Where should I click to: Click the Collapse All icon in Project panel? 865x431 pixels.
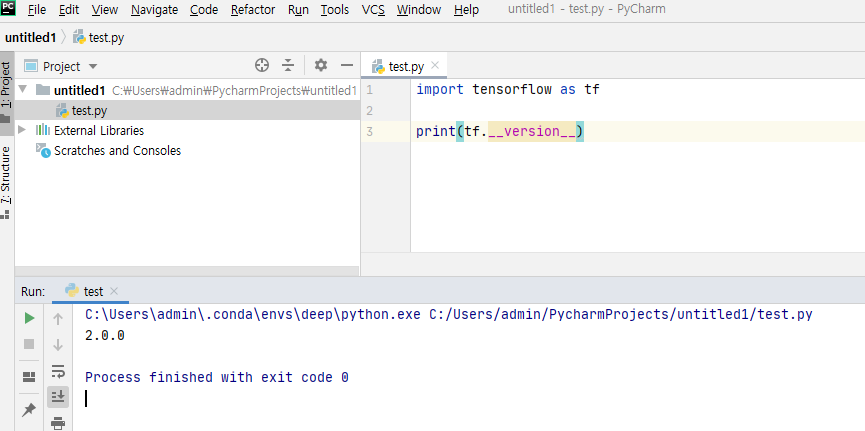[x=288, y=66]
